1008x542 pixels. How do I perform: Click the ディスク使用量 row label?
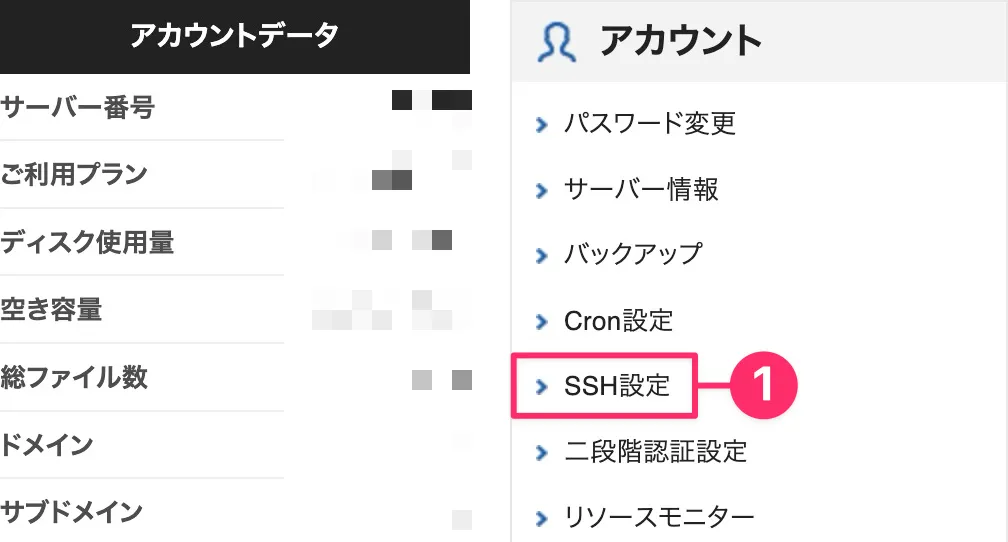coord(87,242)
